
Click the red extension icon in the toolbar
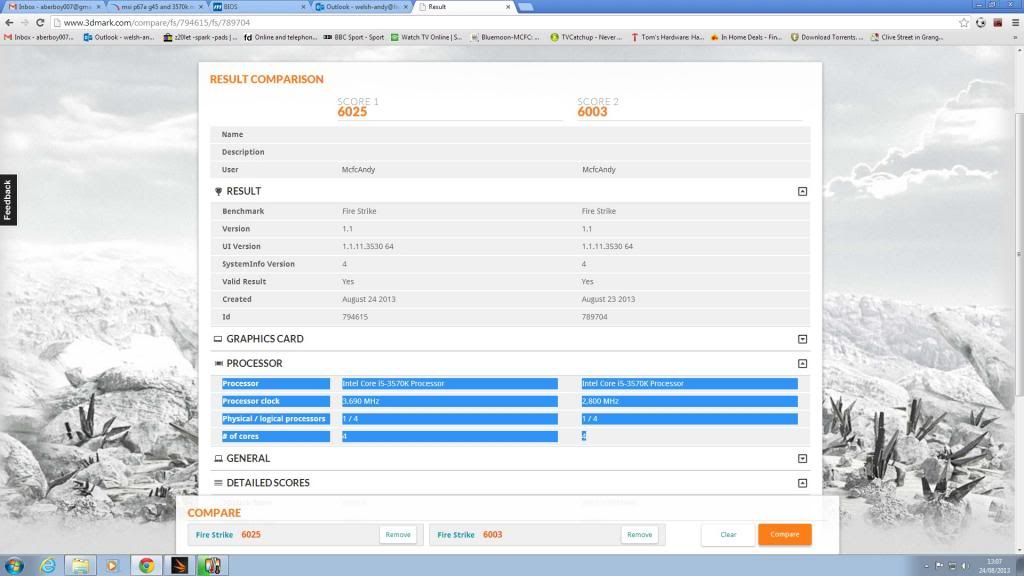pyautogui.click(x=998, y=22)
